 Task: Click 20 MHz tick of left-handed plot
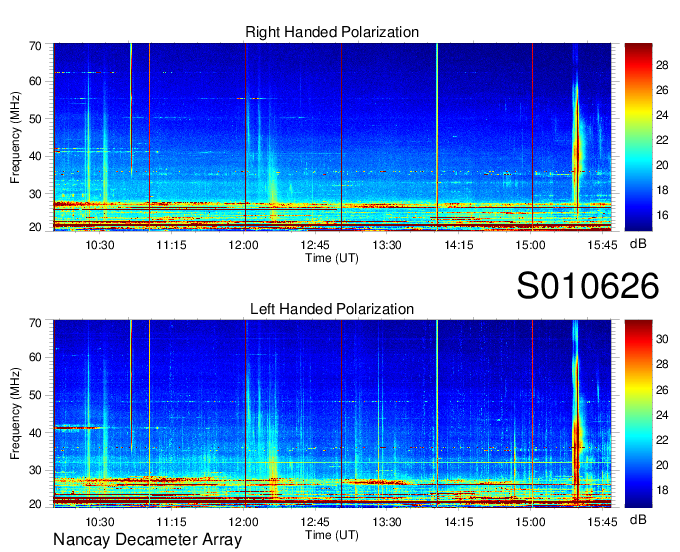tap(35, 504)
